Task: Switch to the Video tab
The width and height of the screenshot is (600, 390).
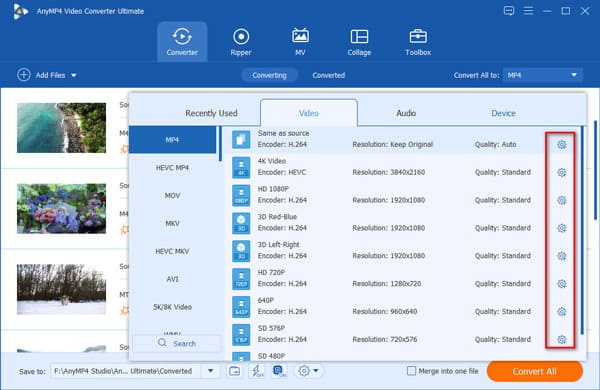Action: tap(309, 113)
